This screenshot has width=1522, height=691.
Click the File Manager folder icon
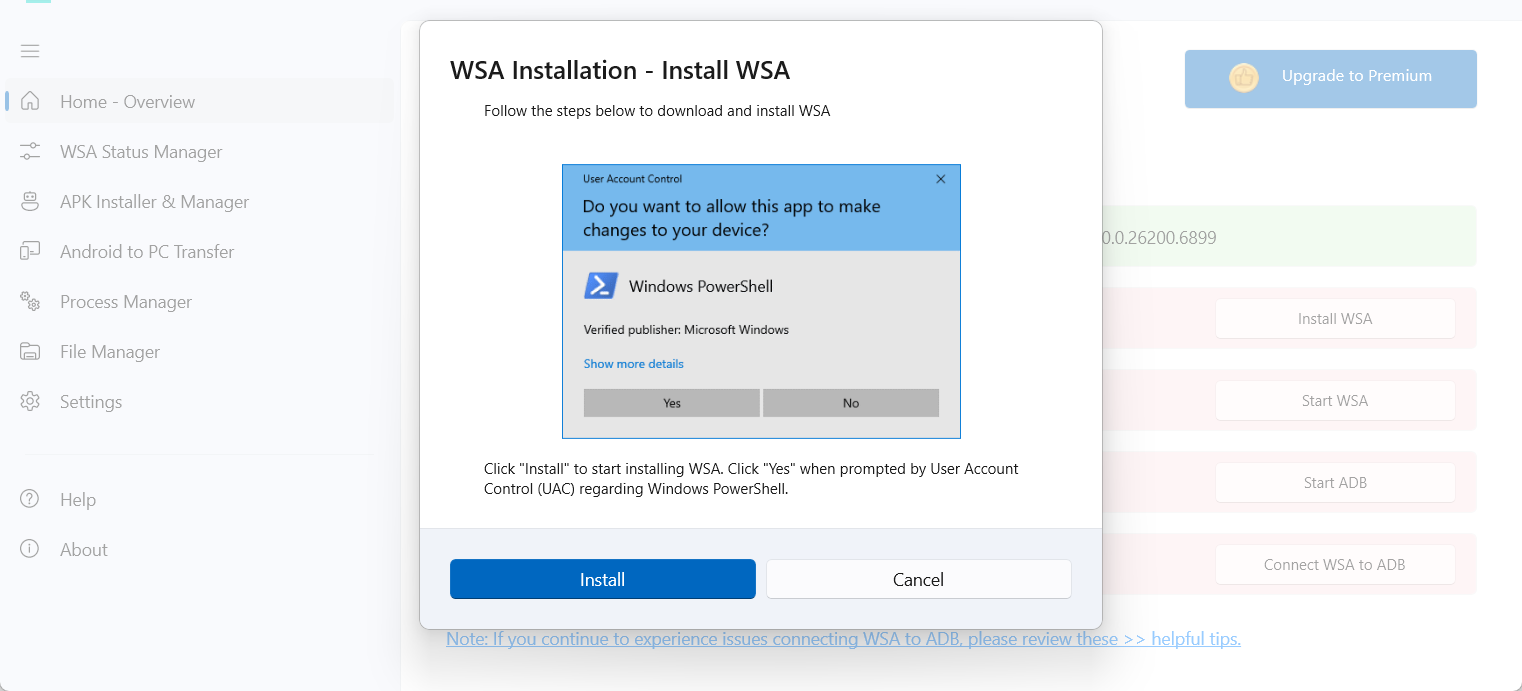coord(30,352)
